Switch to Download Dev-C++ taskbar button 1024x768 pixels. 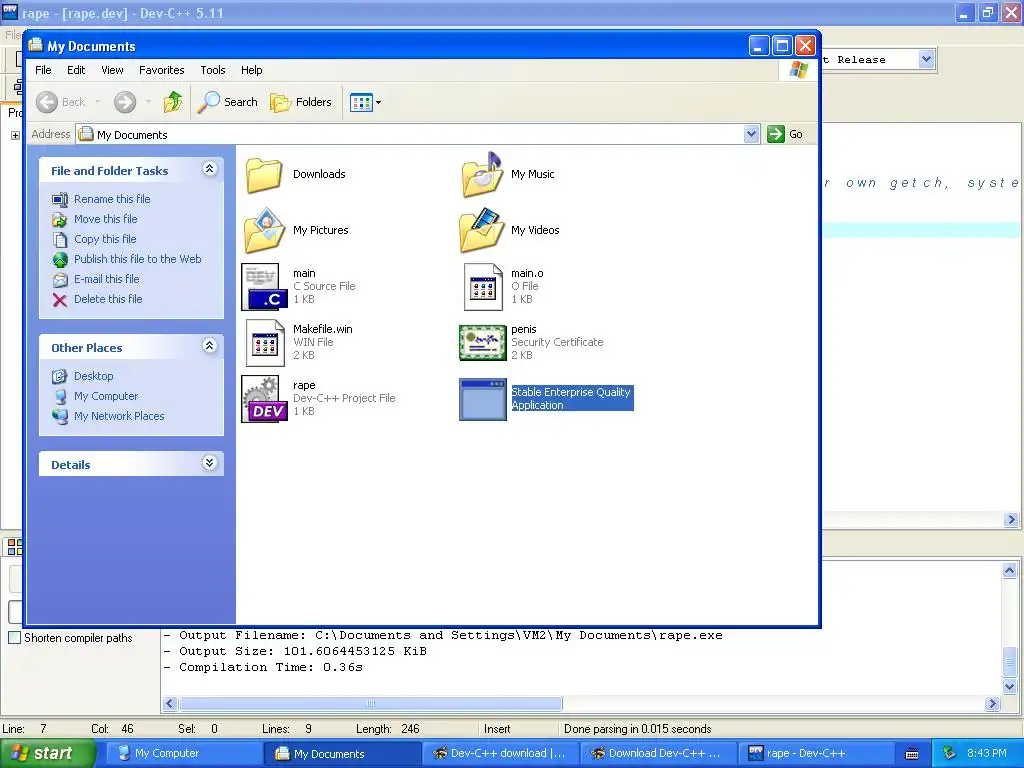[x=656, y=754]
